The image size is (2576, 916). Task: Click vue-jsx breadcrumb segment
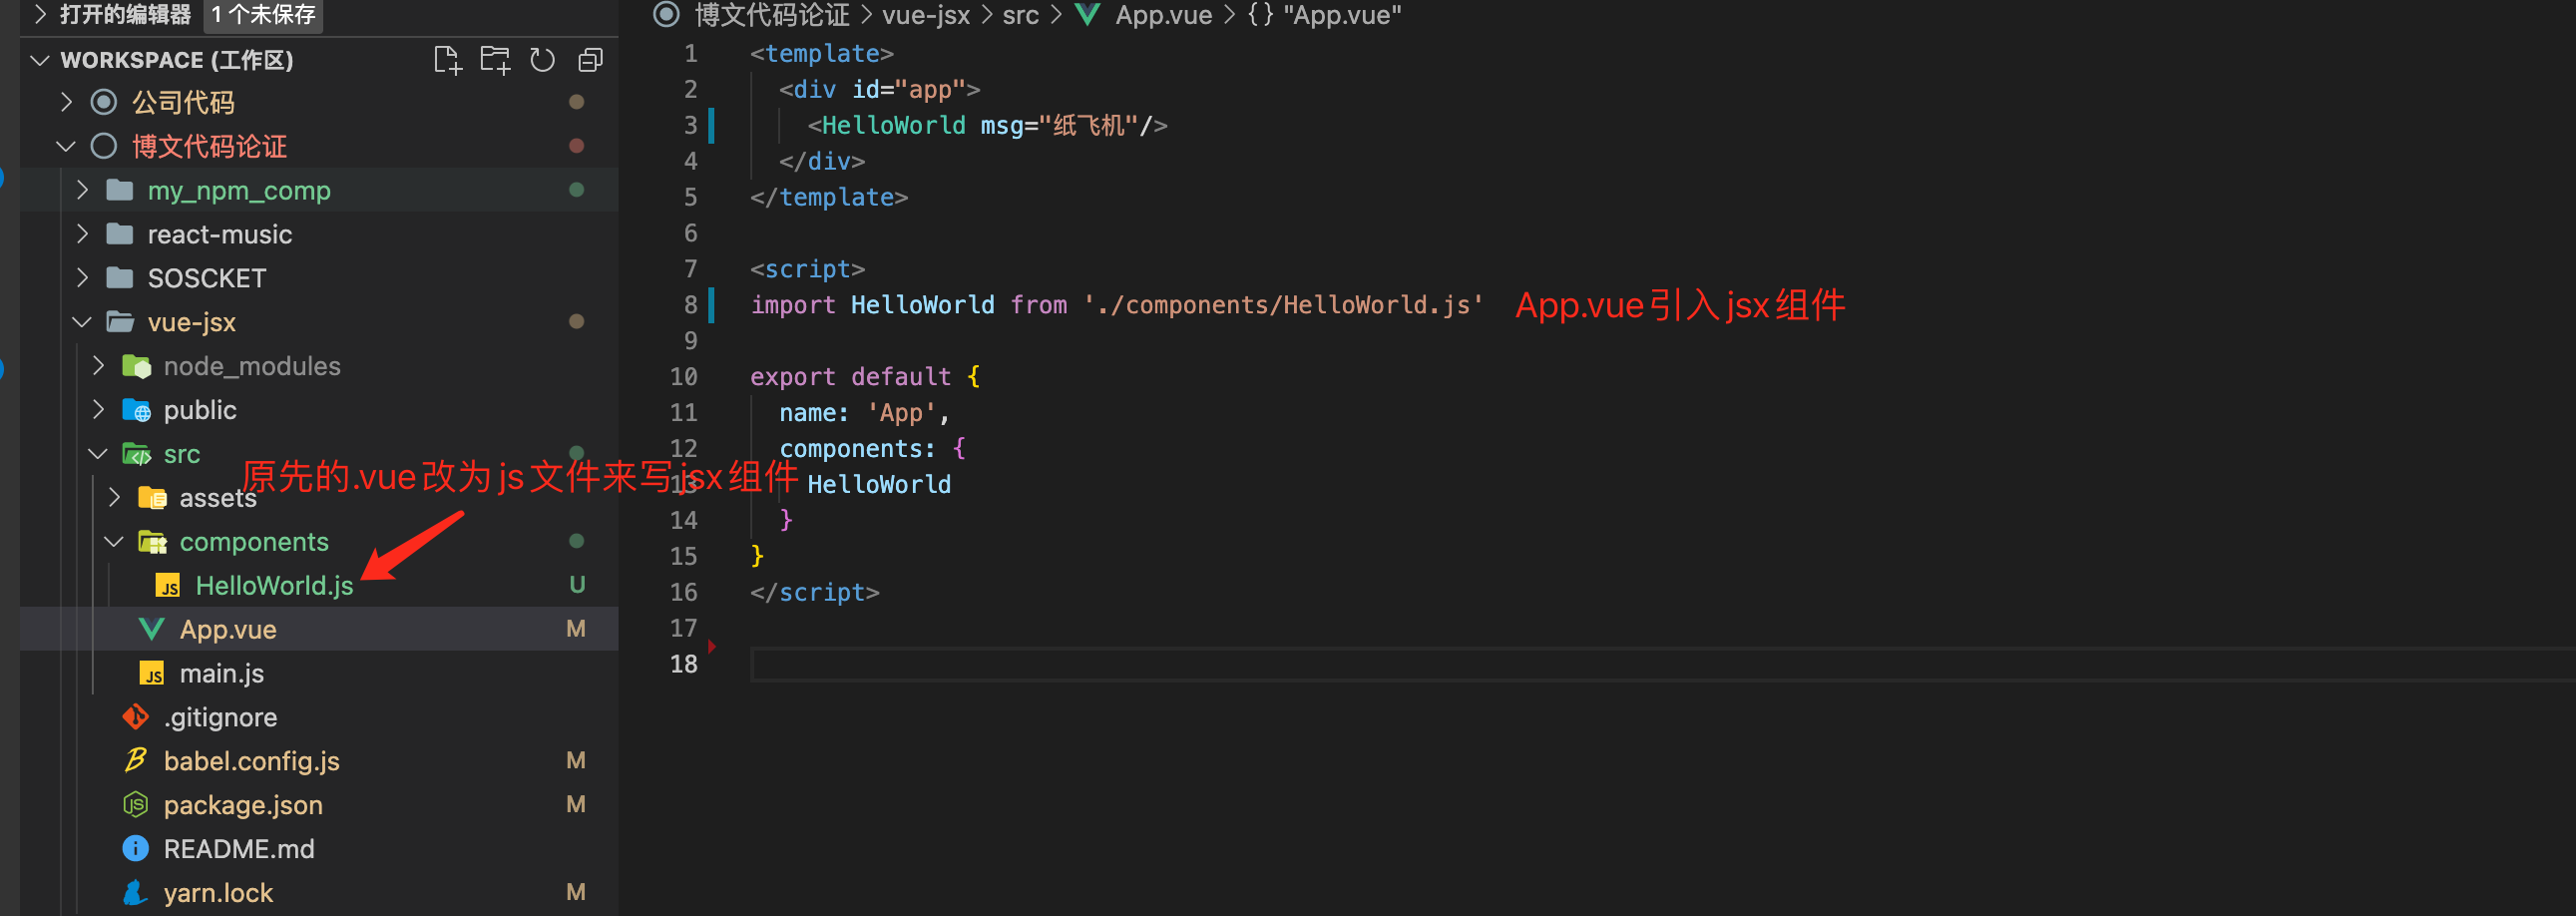coord(926,15)
